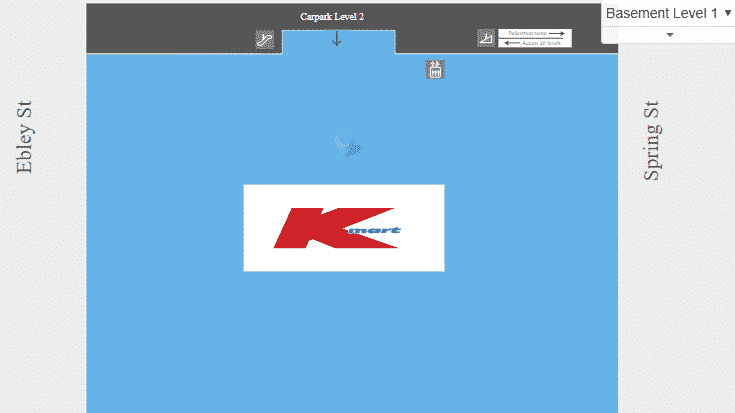Click the down arrow entrance marker

pyautogui.click(x=336, y=38)
